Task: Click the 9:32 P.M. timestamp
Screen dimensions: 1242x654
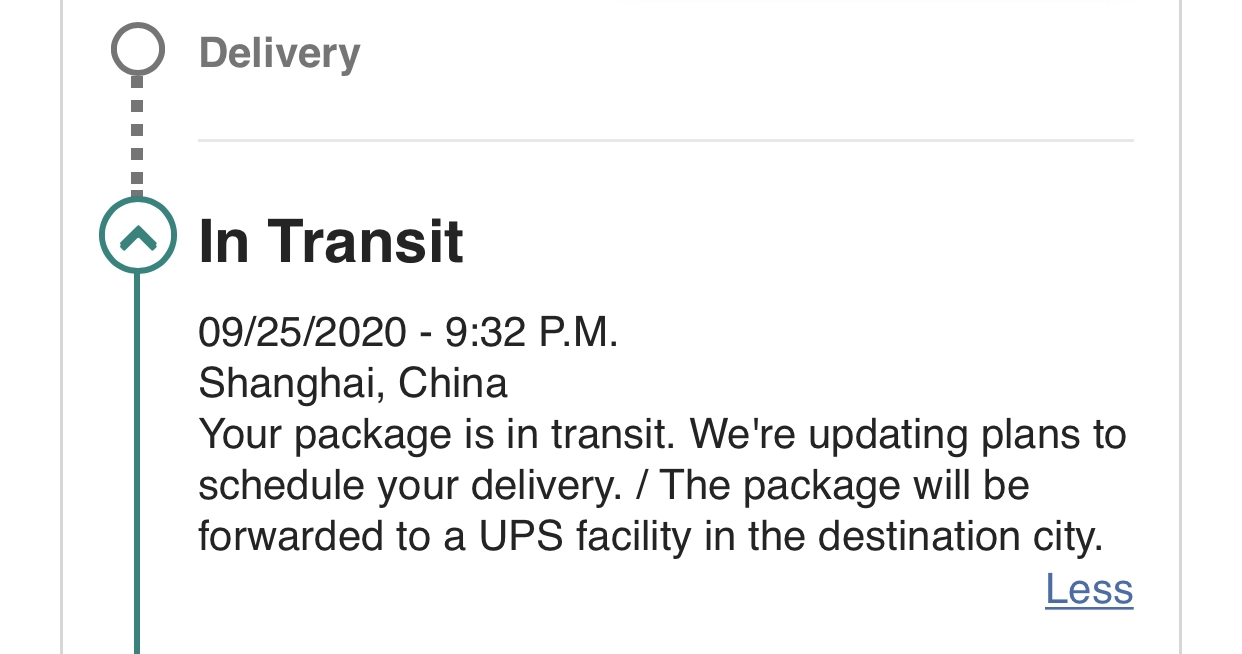Action: coord(532,332)
